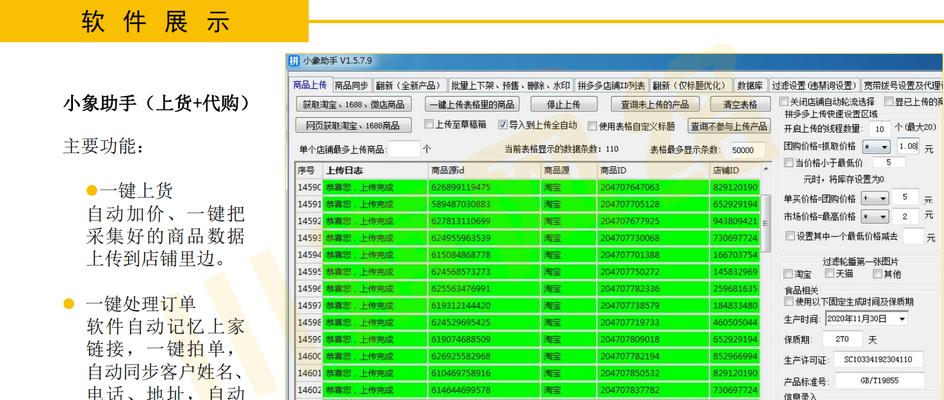944x400 pixels.
Task: Switch to 拼多多店铺ID列表 tab
Action: click(x=612, y=86)
